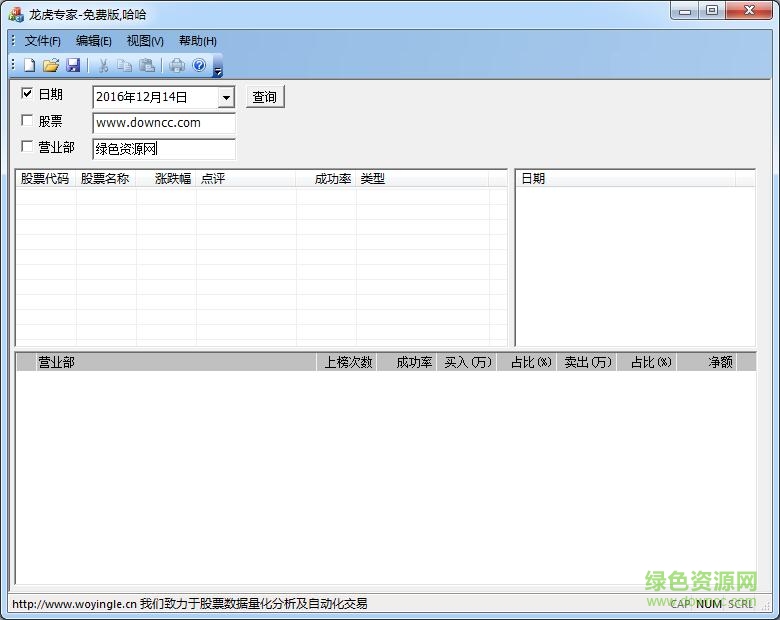Sort by the 点评 column header
Image resolution: width=780 pixels, height=620 pixels.
[246, 179]
